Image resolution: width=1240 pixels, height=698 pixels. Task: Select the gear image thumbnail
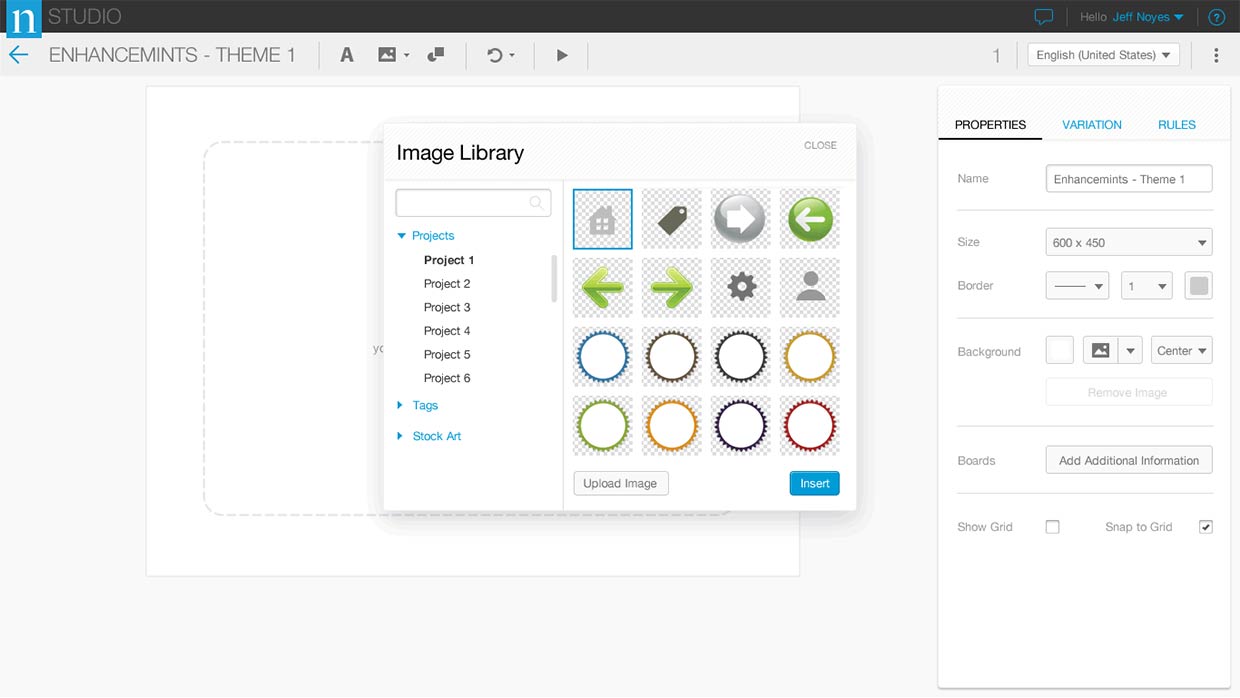tap(741, 288)
